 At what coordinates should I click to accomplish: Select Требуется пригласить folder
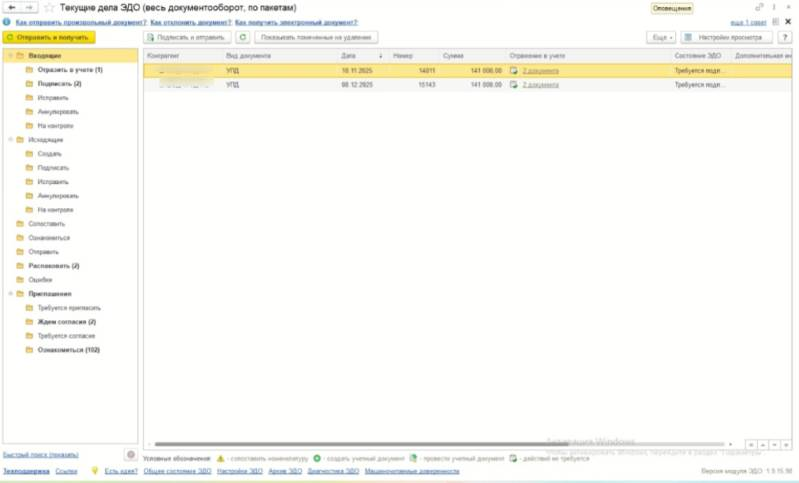point(69,308)
